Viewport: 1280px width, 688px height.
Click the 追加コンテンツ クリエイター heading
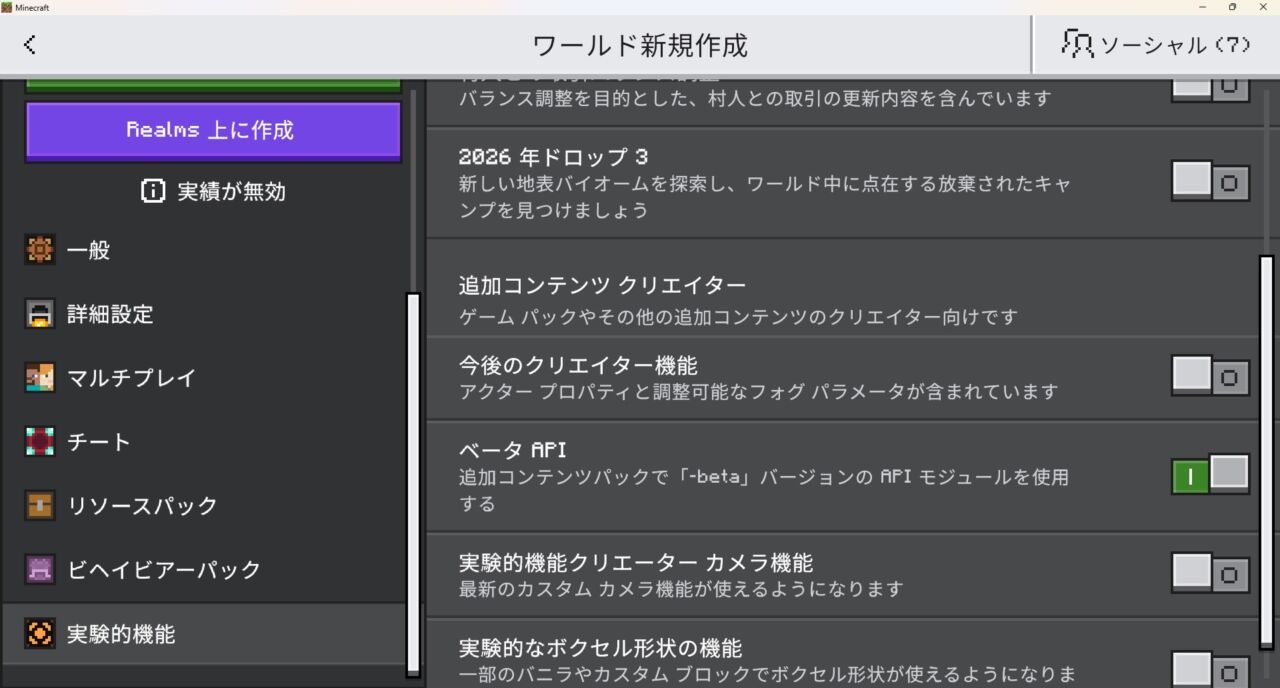pos(603,285)
